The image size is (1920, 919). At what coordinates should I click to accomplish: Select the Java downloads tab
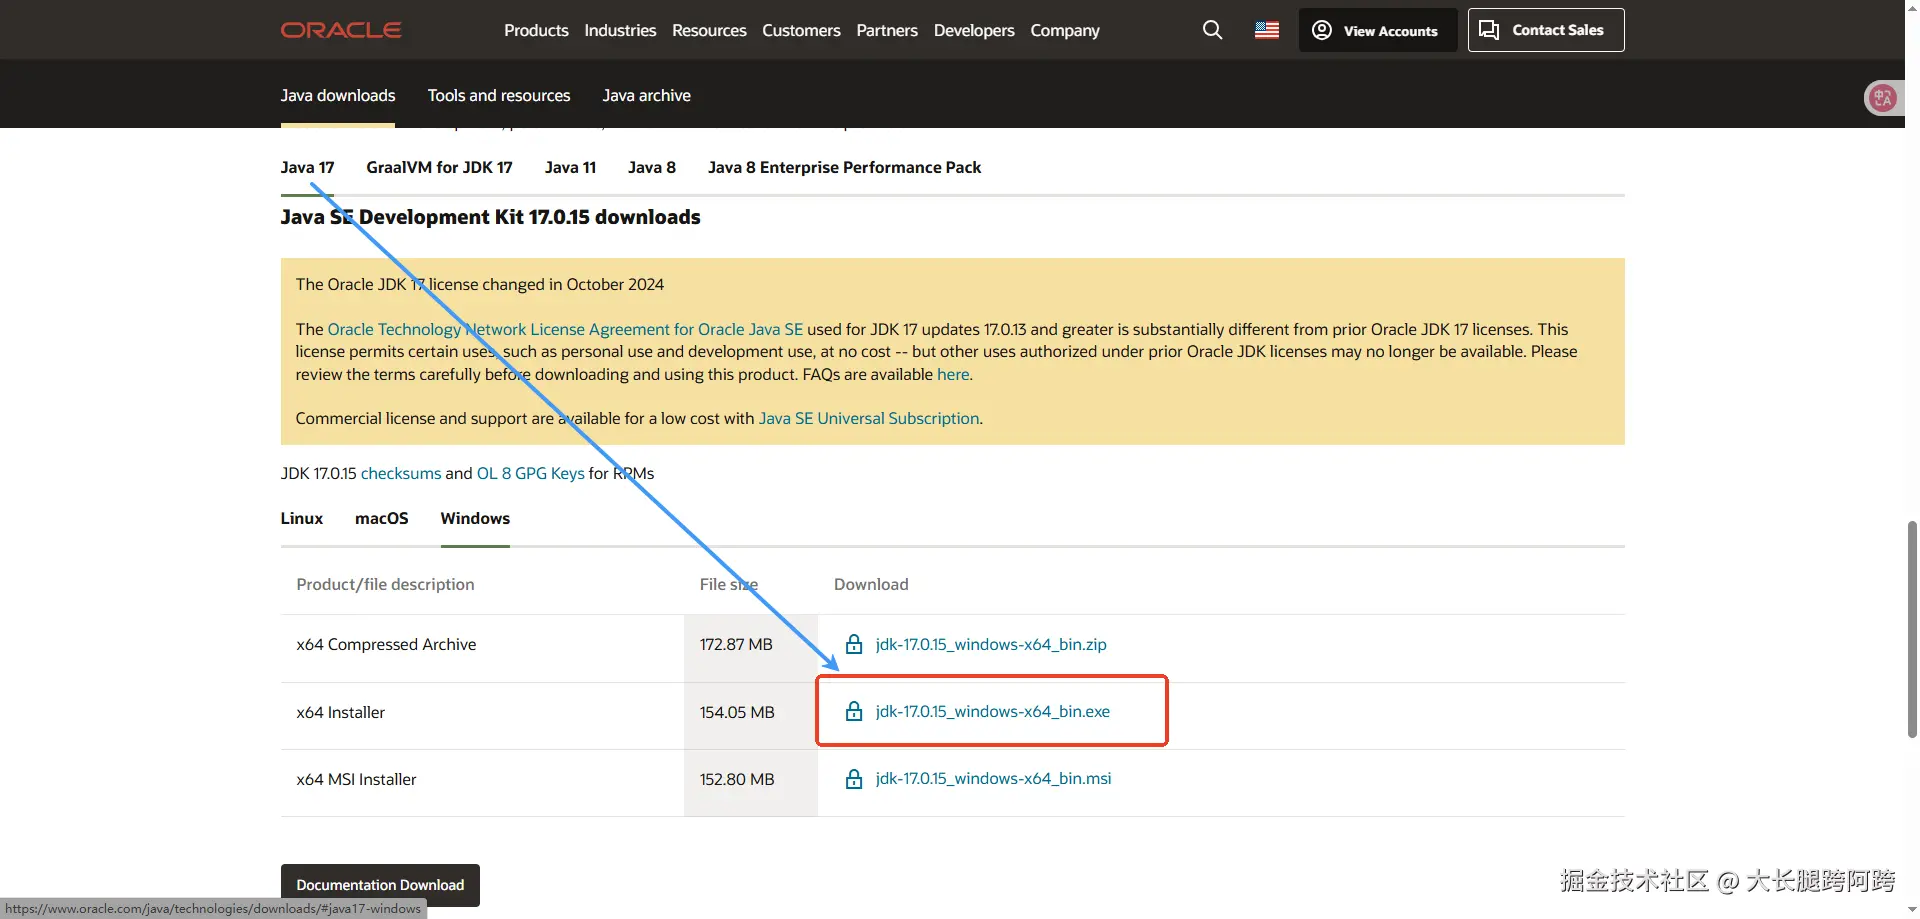pos(338,95)
